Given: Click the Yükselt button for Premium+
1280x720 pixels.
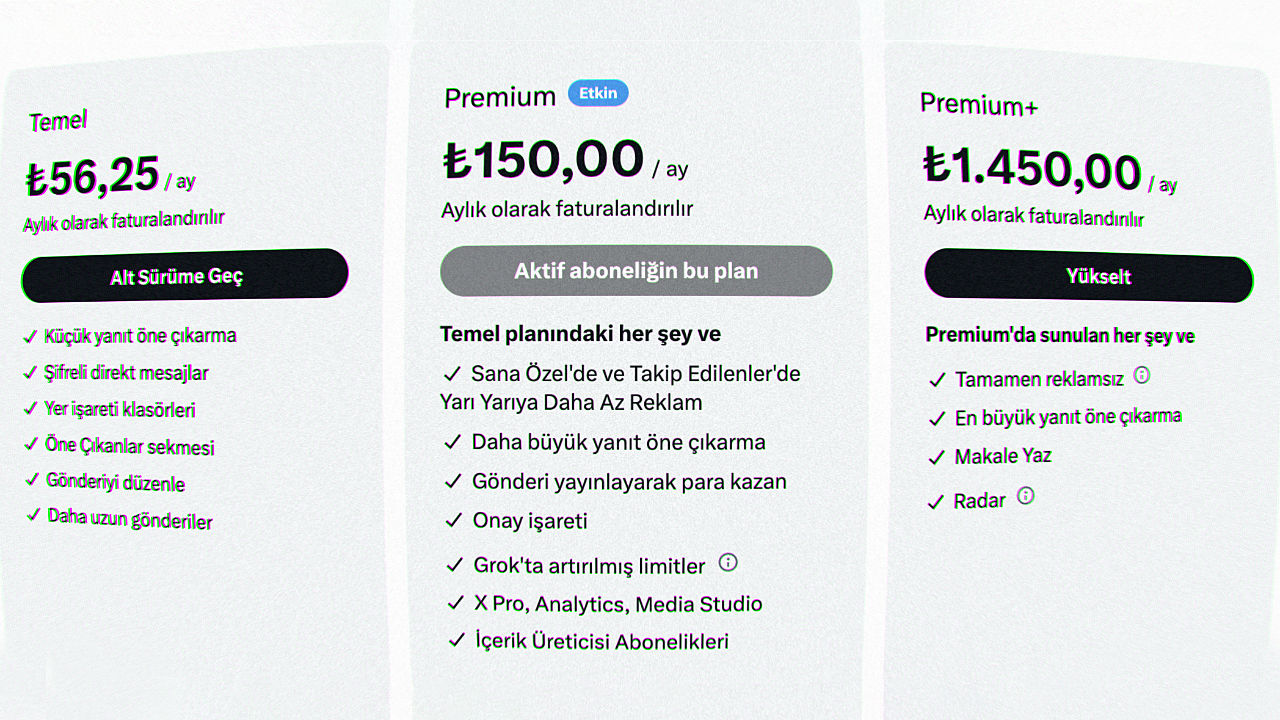Looking at the screenshot, I should pyautogui.click(x=1089, y=276).
